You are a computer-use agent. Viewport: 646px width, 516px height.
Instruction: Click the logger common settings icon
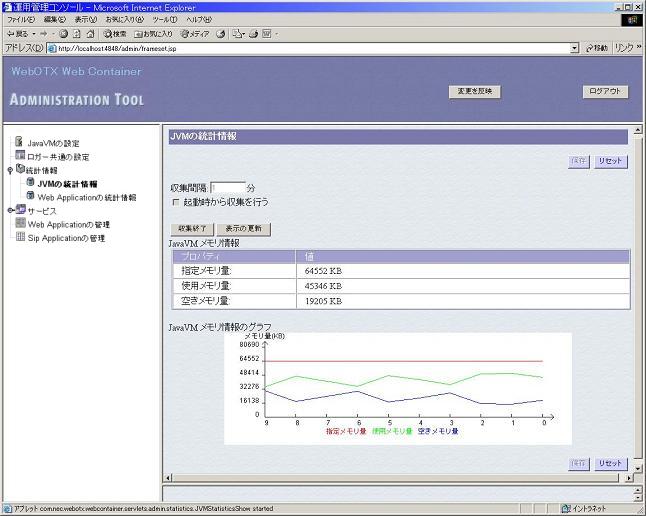(x=19, y=156)
